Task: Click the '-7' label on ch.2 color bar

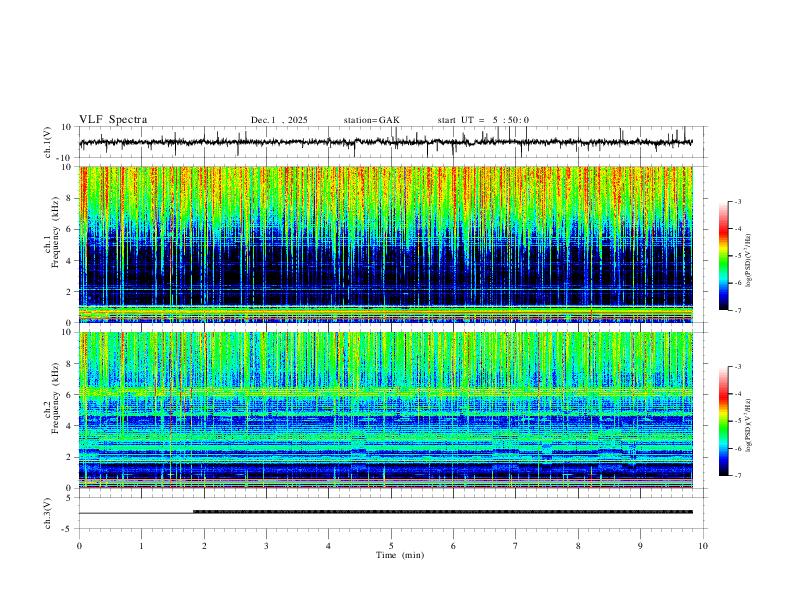Action: [x=738, y=476]
